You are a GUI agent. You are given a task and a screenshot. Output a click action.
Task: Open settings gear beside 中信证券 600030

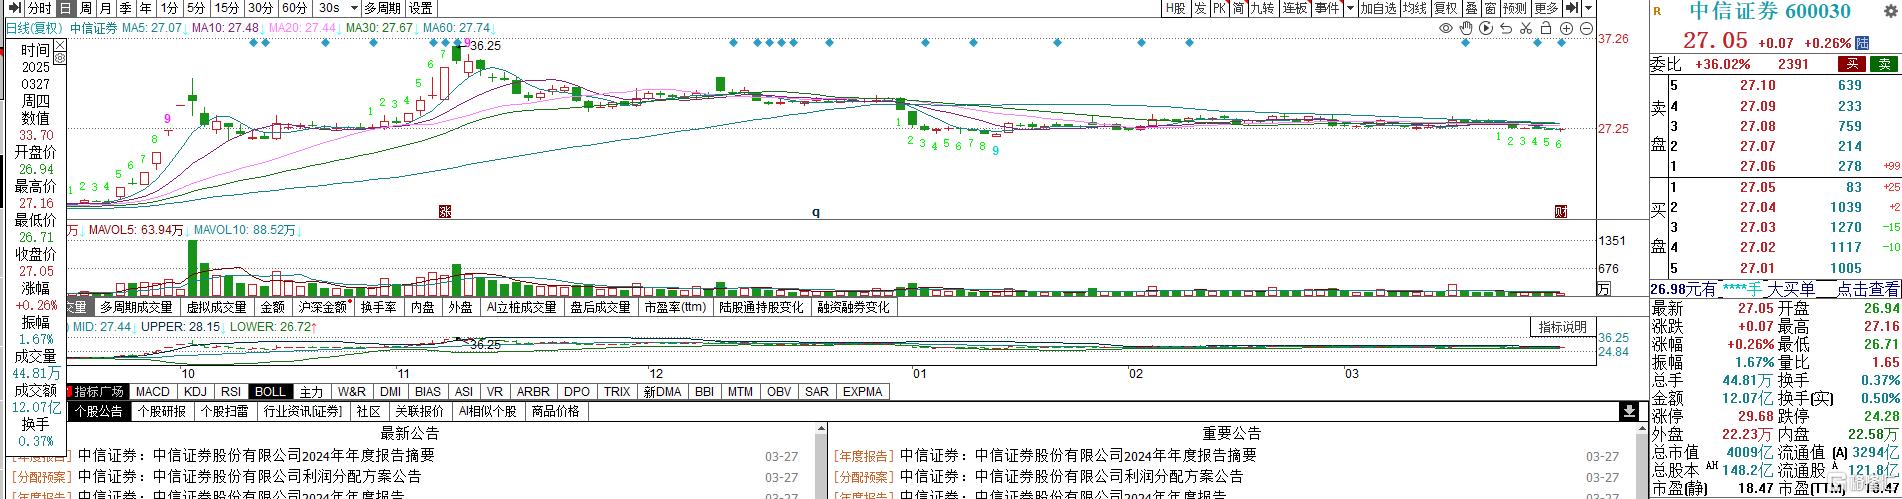[1889, 12]
